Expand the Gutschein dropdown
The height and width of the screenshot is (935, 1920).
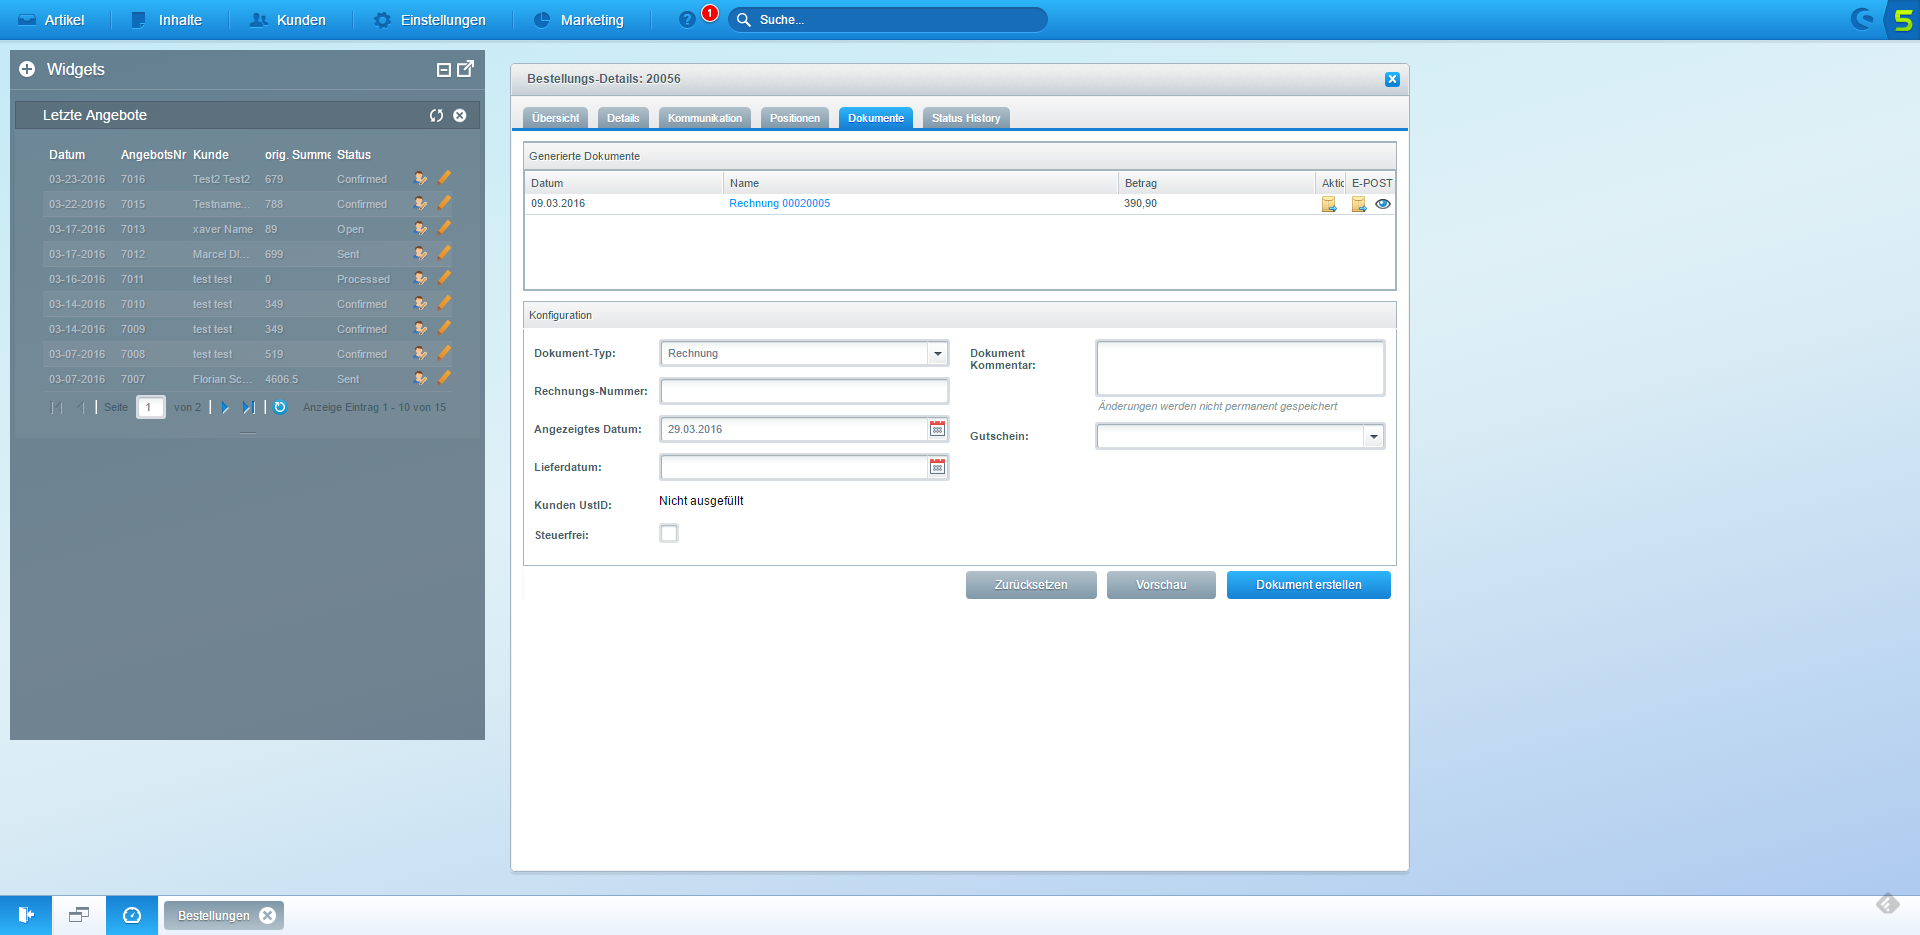[x=1374, y=436]
